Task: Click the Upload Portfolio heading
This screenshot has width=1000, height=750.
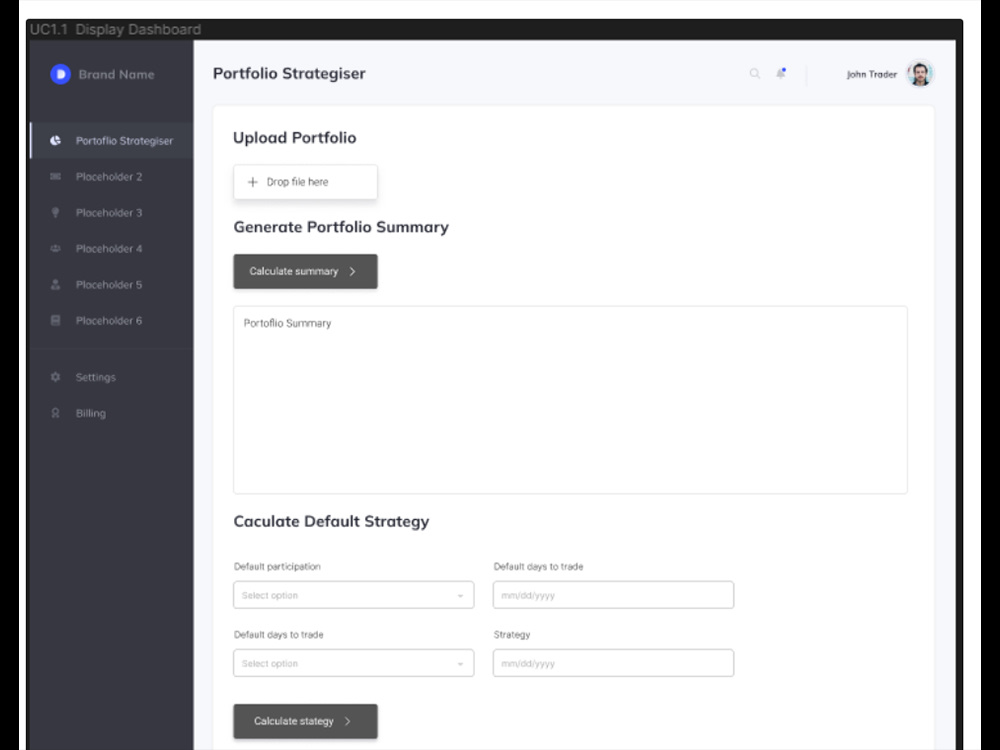Action: pos(295,138)
